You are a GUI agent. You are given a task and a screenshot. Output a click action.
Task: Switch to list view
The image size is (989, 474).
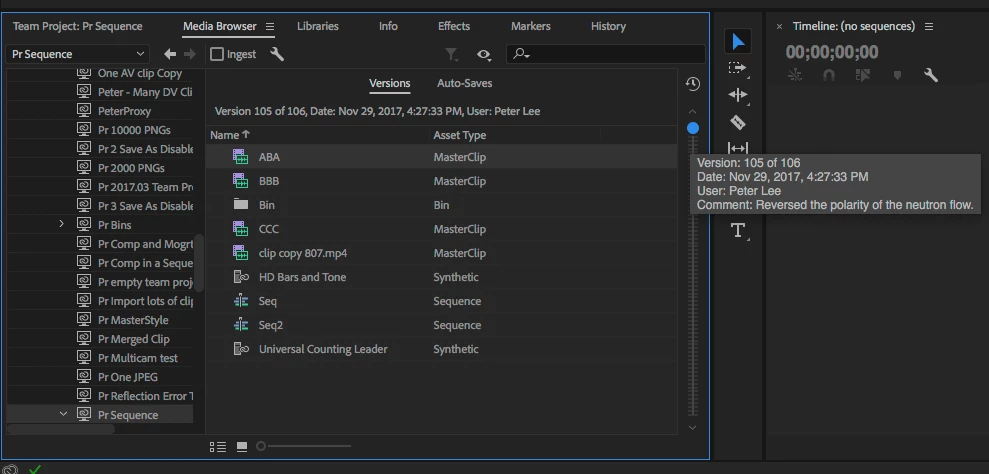click(218, 447)
